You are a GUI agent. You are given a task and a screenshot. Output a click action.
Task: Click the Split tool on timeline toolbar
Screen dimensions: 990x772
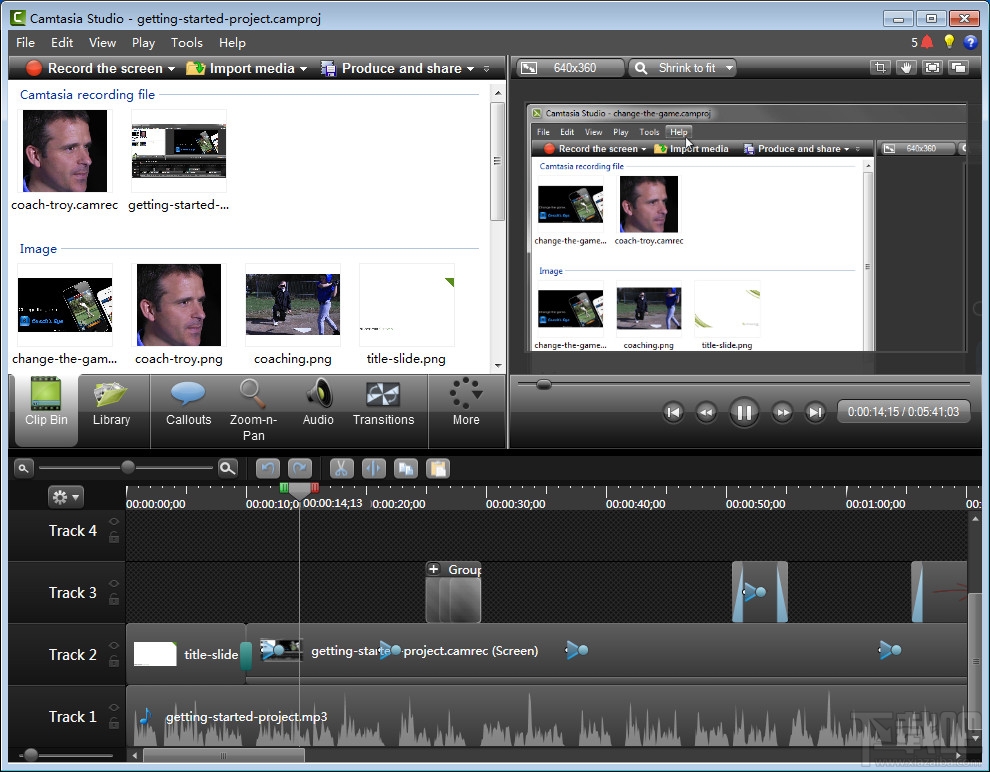pos(374,468)
